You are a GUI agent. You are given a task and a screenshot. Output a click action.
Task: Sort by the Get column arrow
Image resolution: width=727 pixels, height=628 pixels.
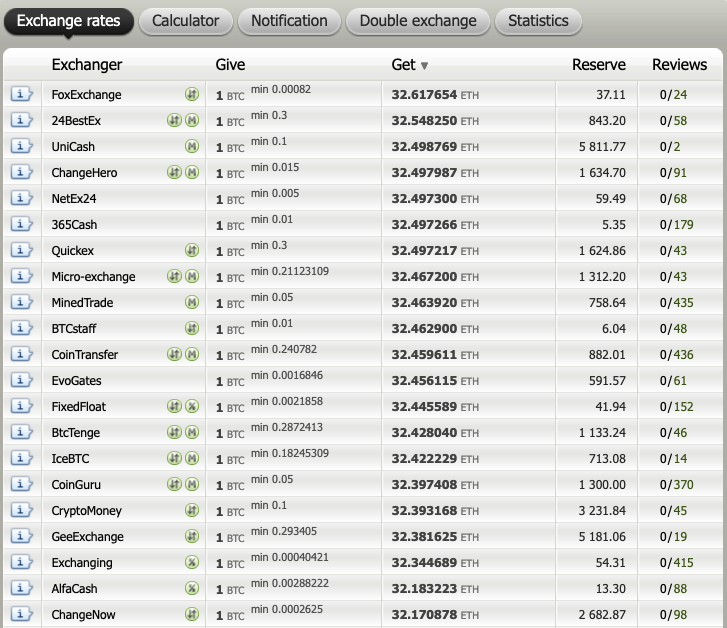424,66
